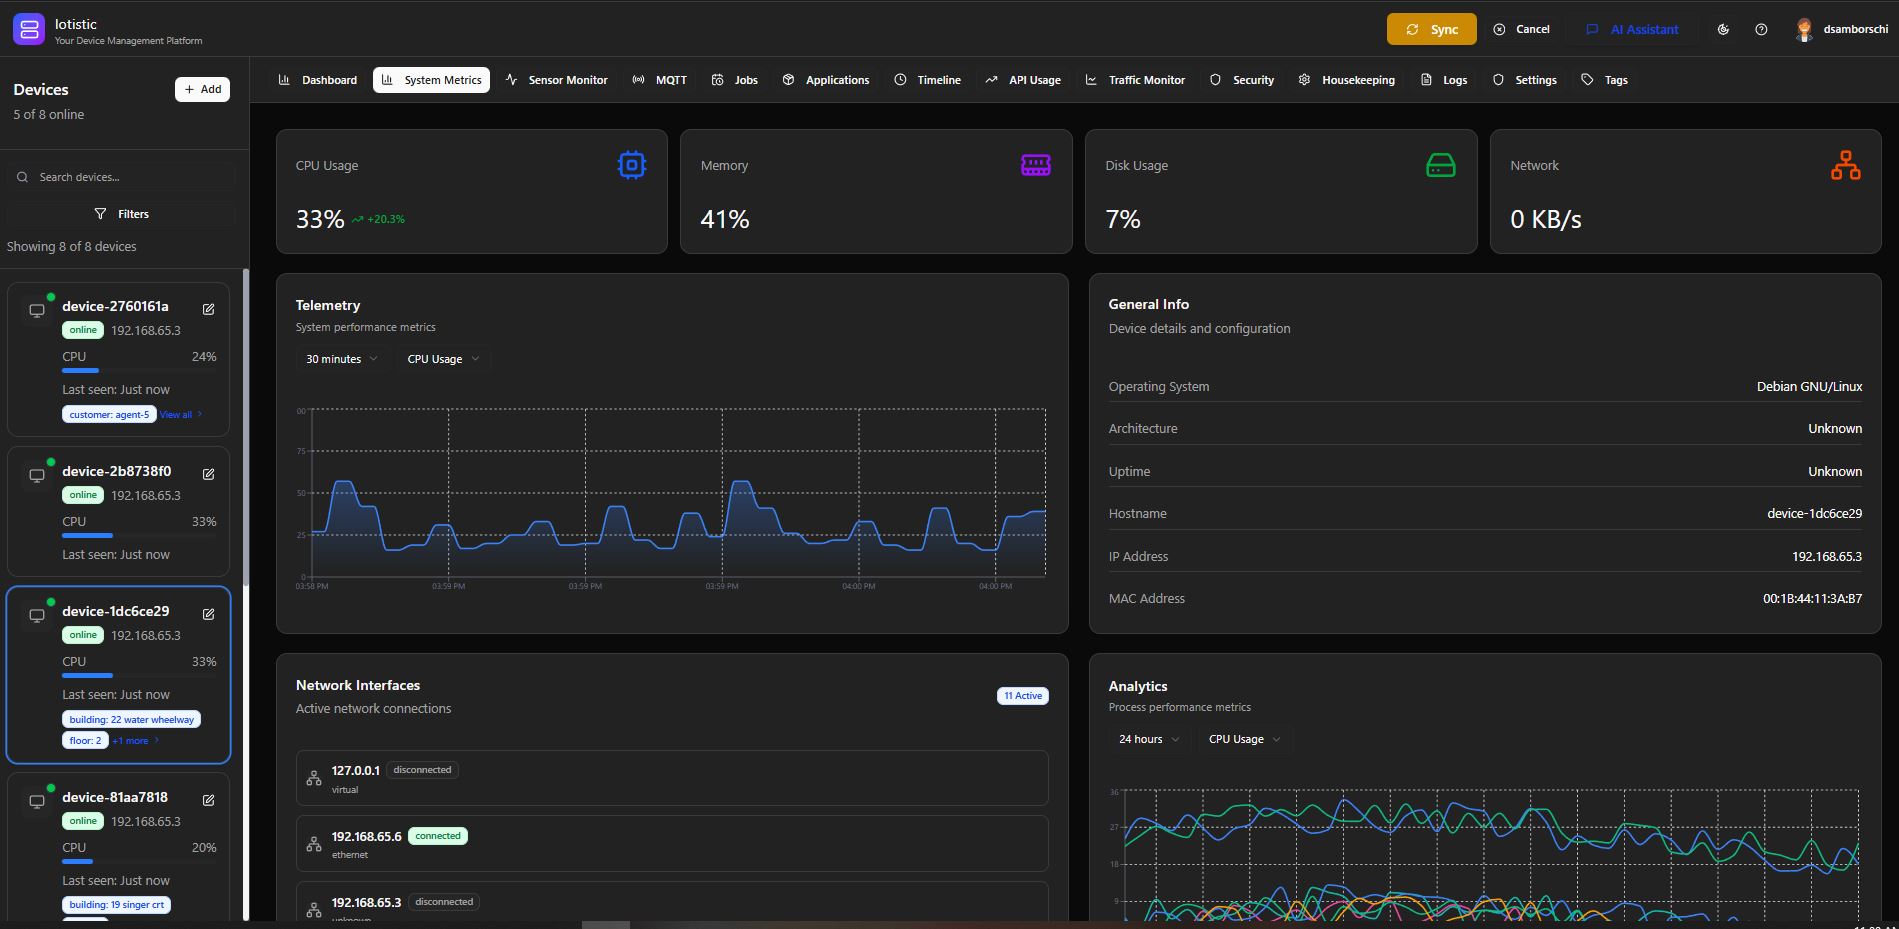Click the lotistic logo icon
This screenshot has width=1899, height=929.
pyautogui.click(x=29, y=30)
